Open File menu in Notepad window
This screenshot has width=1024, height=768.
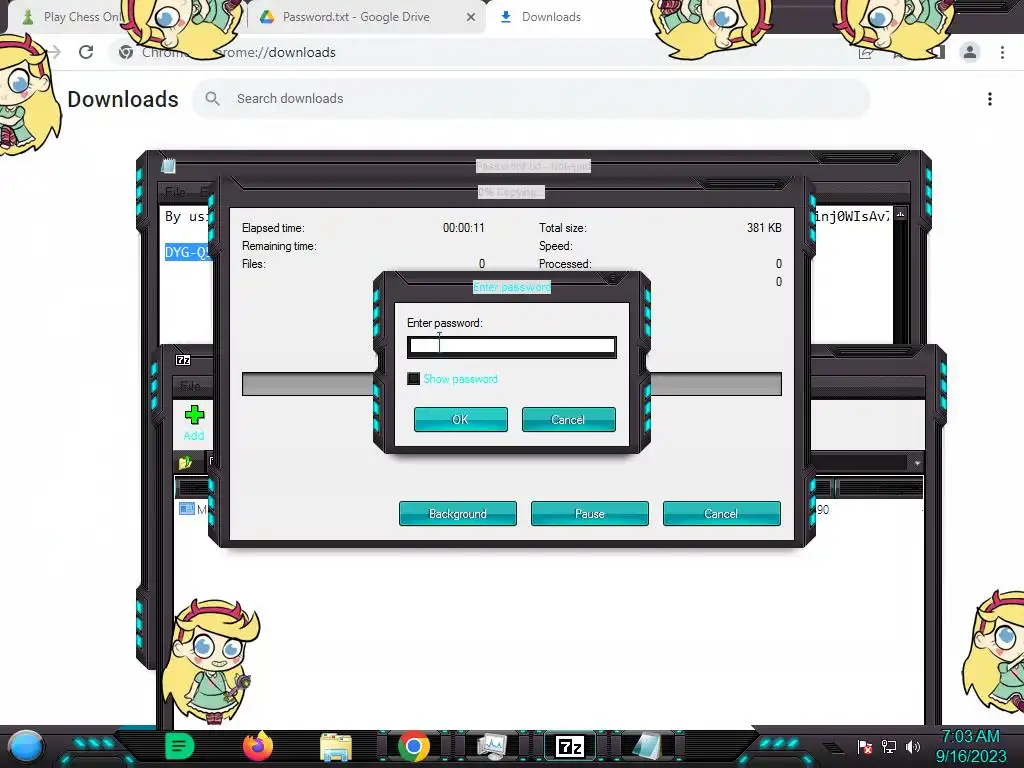[x=175, y=191]
